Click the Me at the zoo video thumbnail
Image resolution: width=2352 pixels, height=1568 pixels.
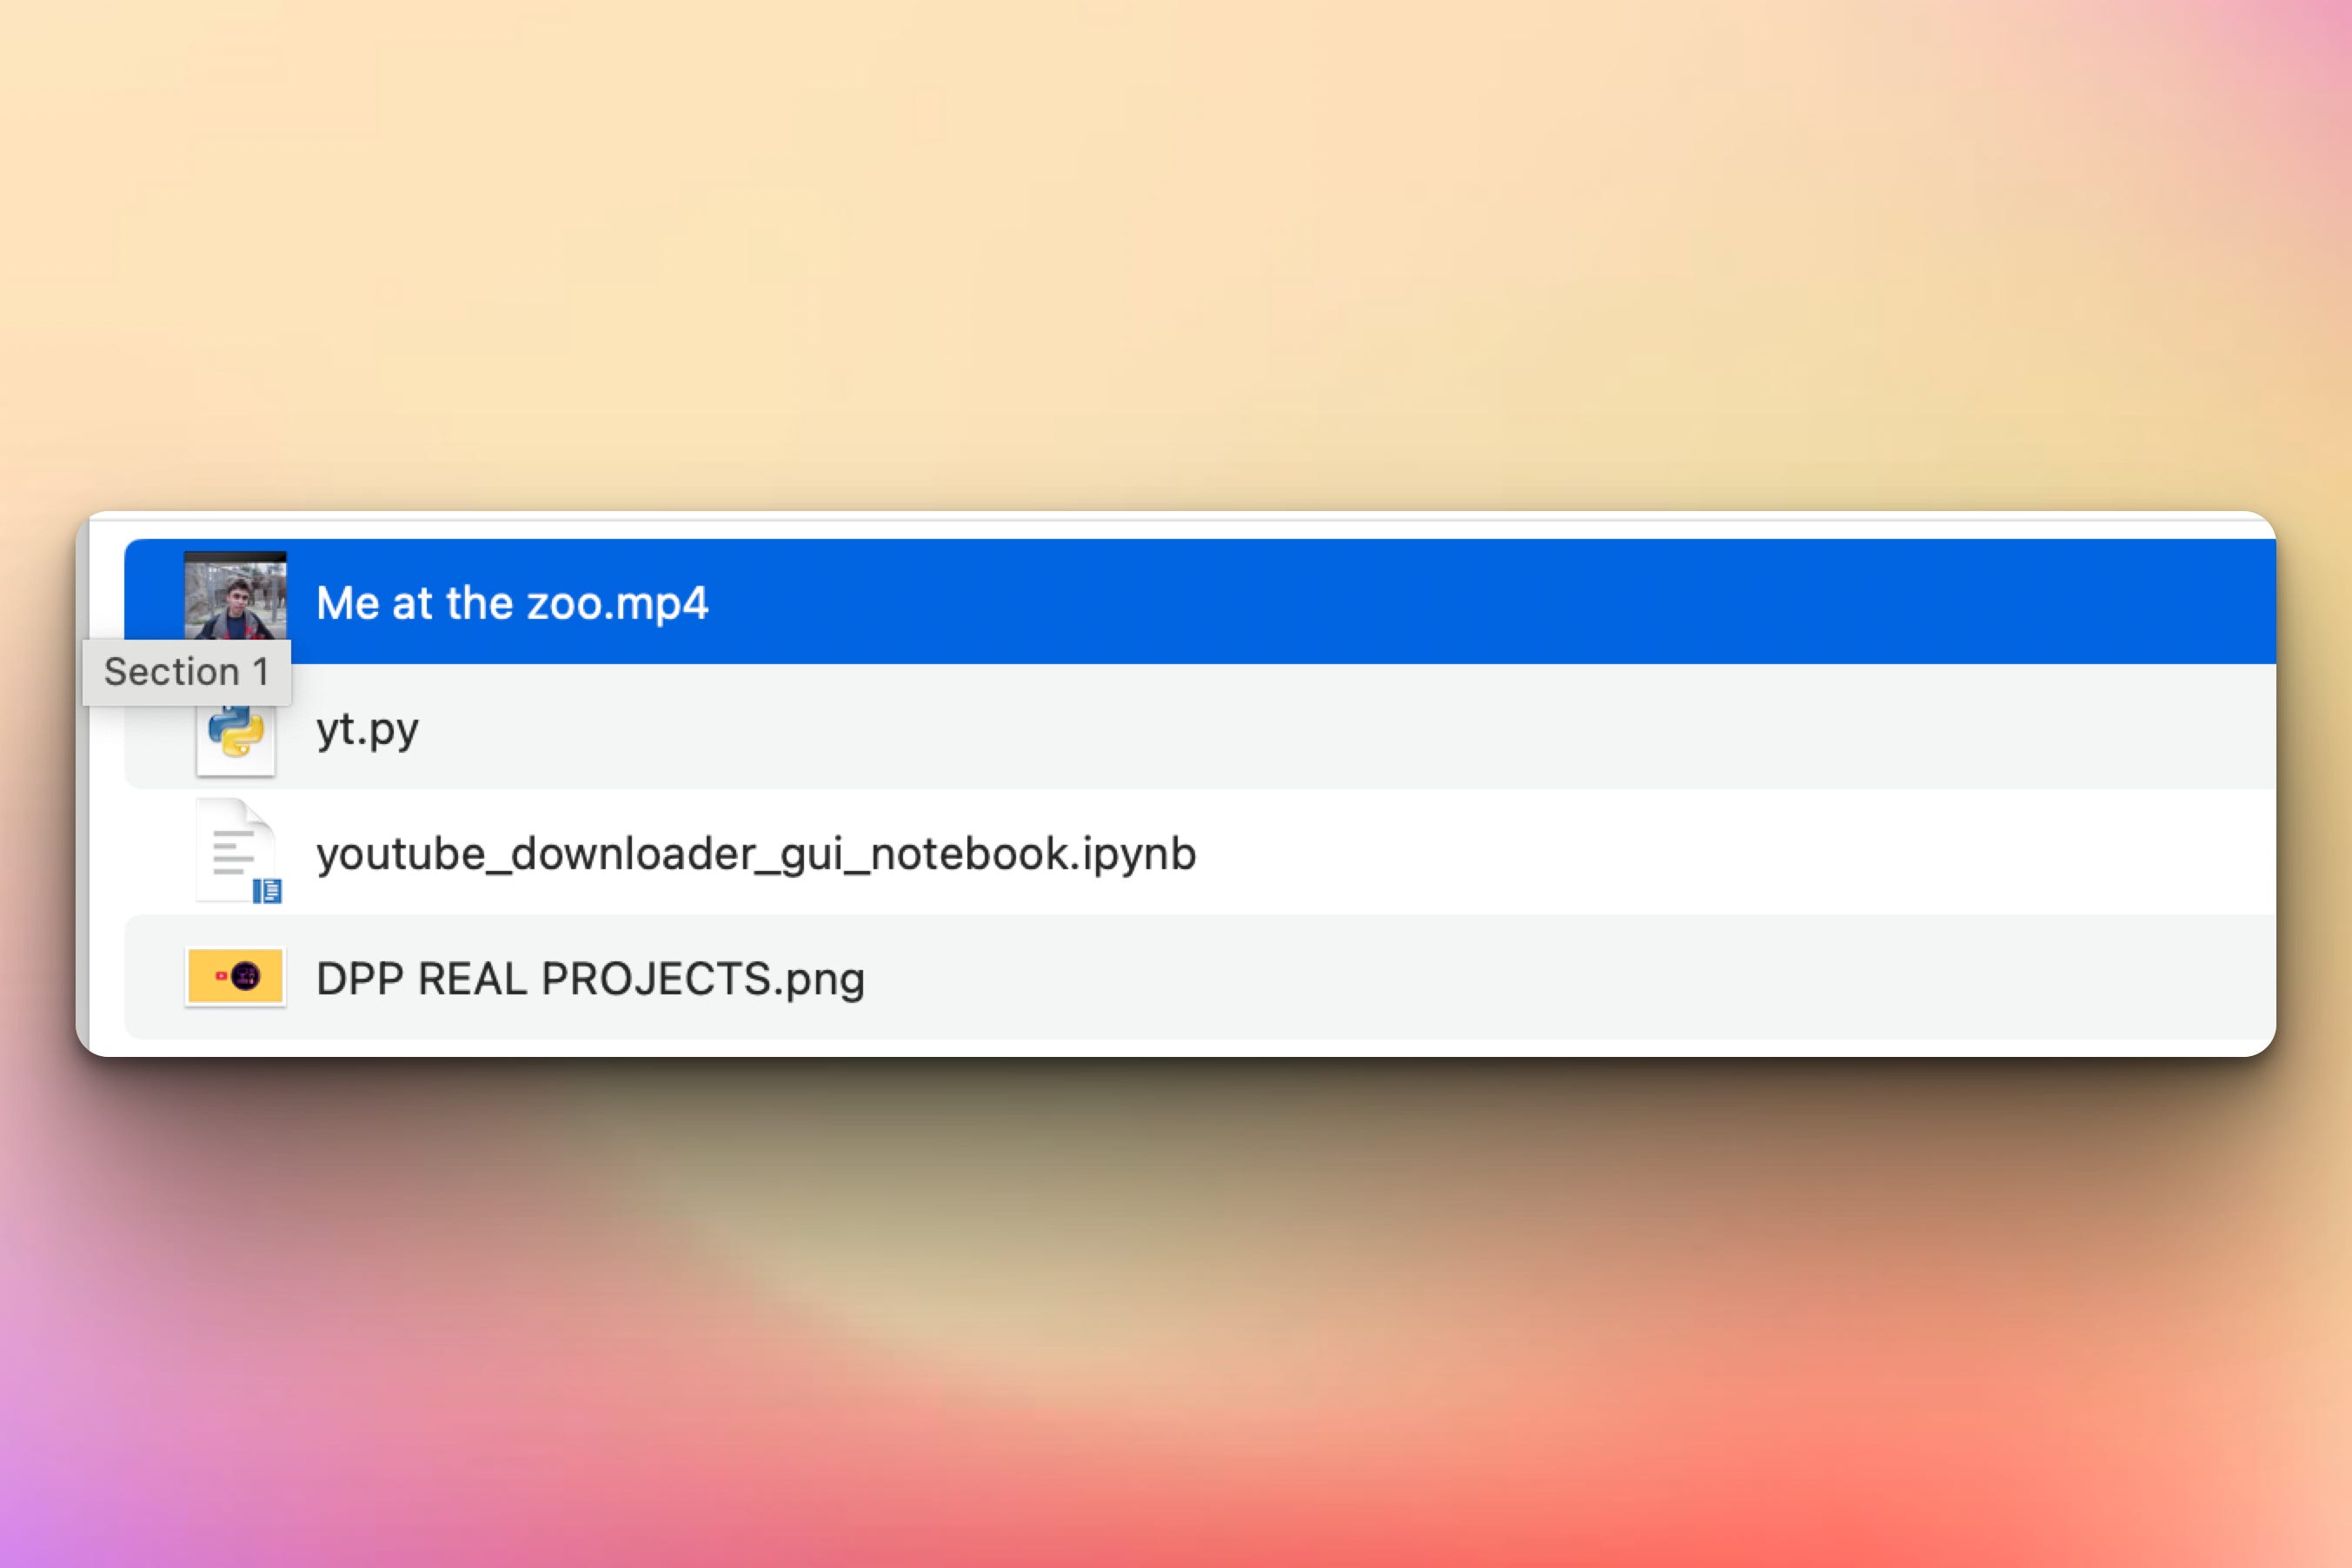click(x=235, y=595)
